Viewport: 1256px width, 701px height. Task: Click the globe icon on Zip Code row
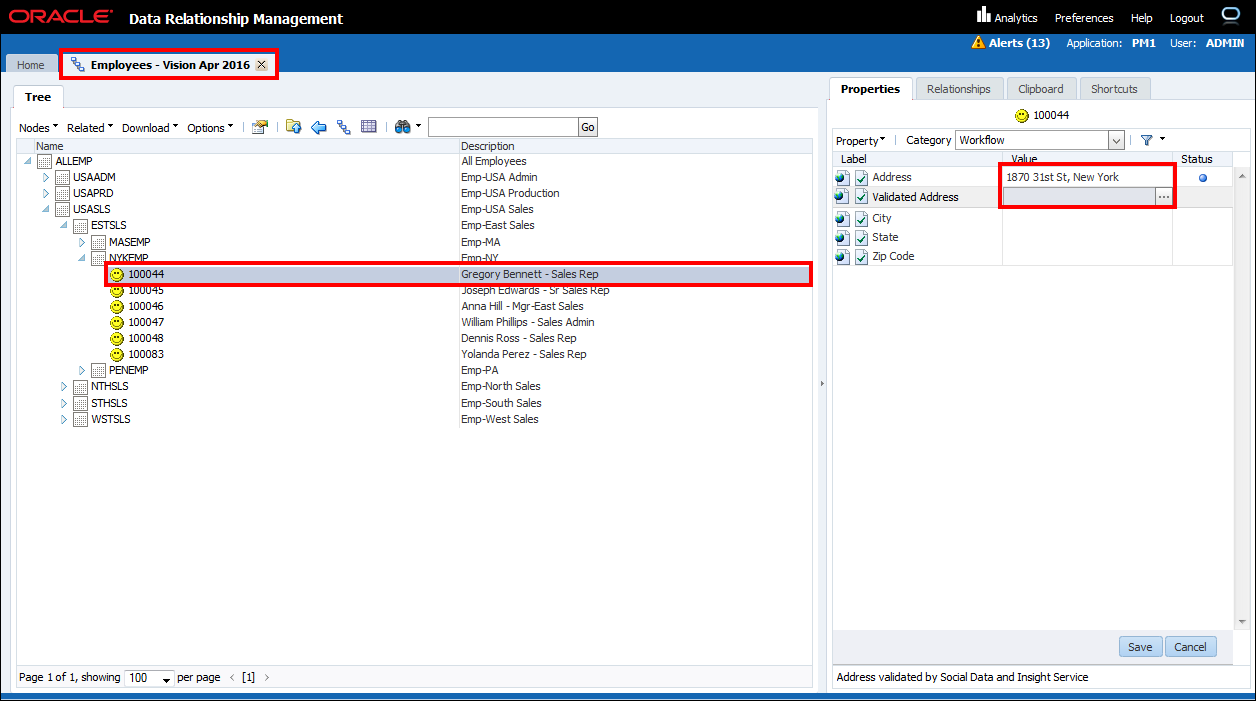pyautogui.click(x=842, y=256)
